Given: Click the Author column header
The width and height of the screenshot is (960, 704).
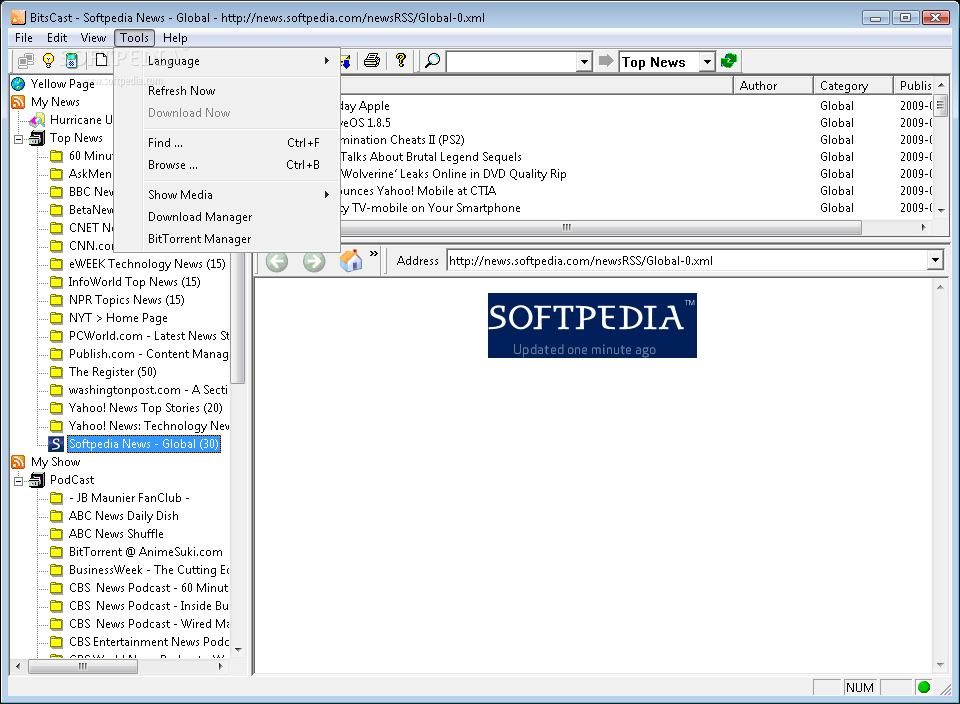Looking at the screenshot, I should (x=773, y=86).
